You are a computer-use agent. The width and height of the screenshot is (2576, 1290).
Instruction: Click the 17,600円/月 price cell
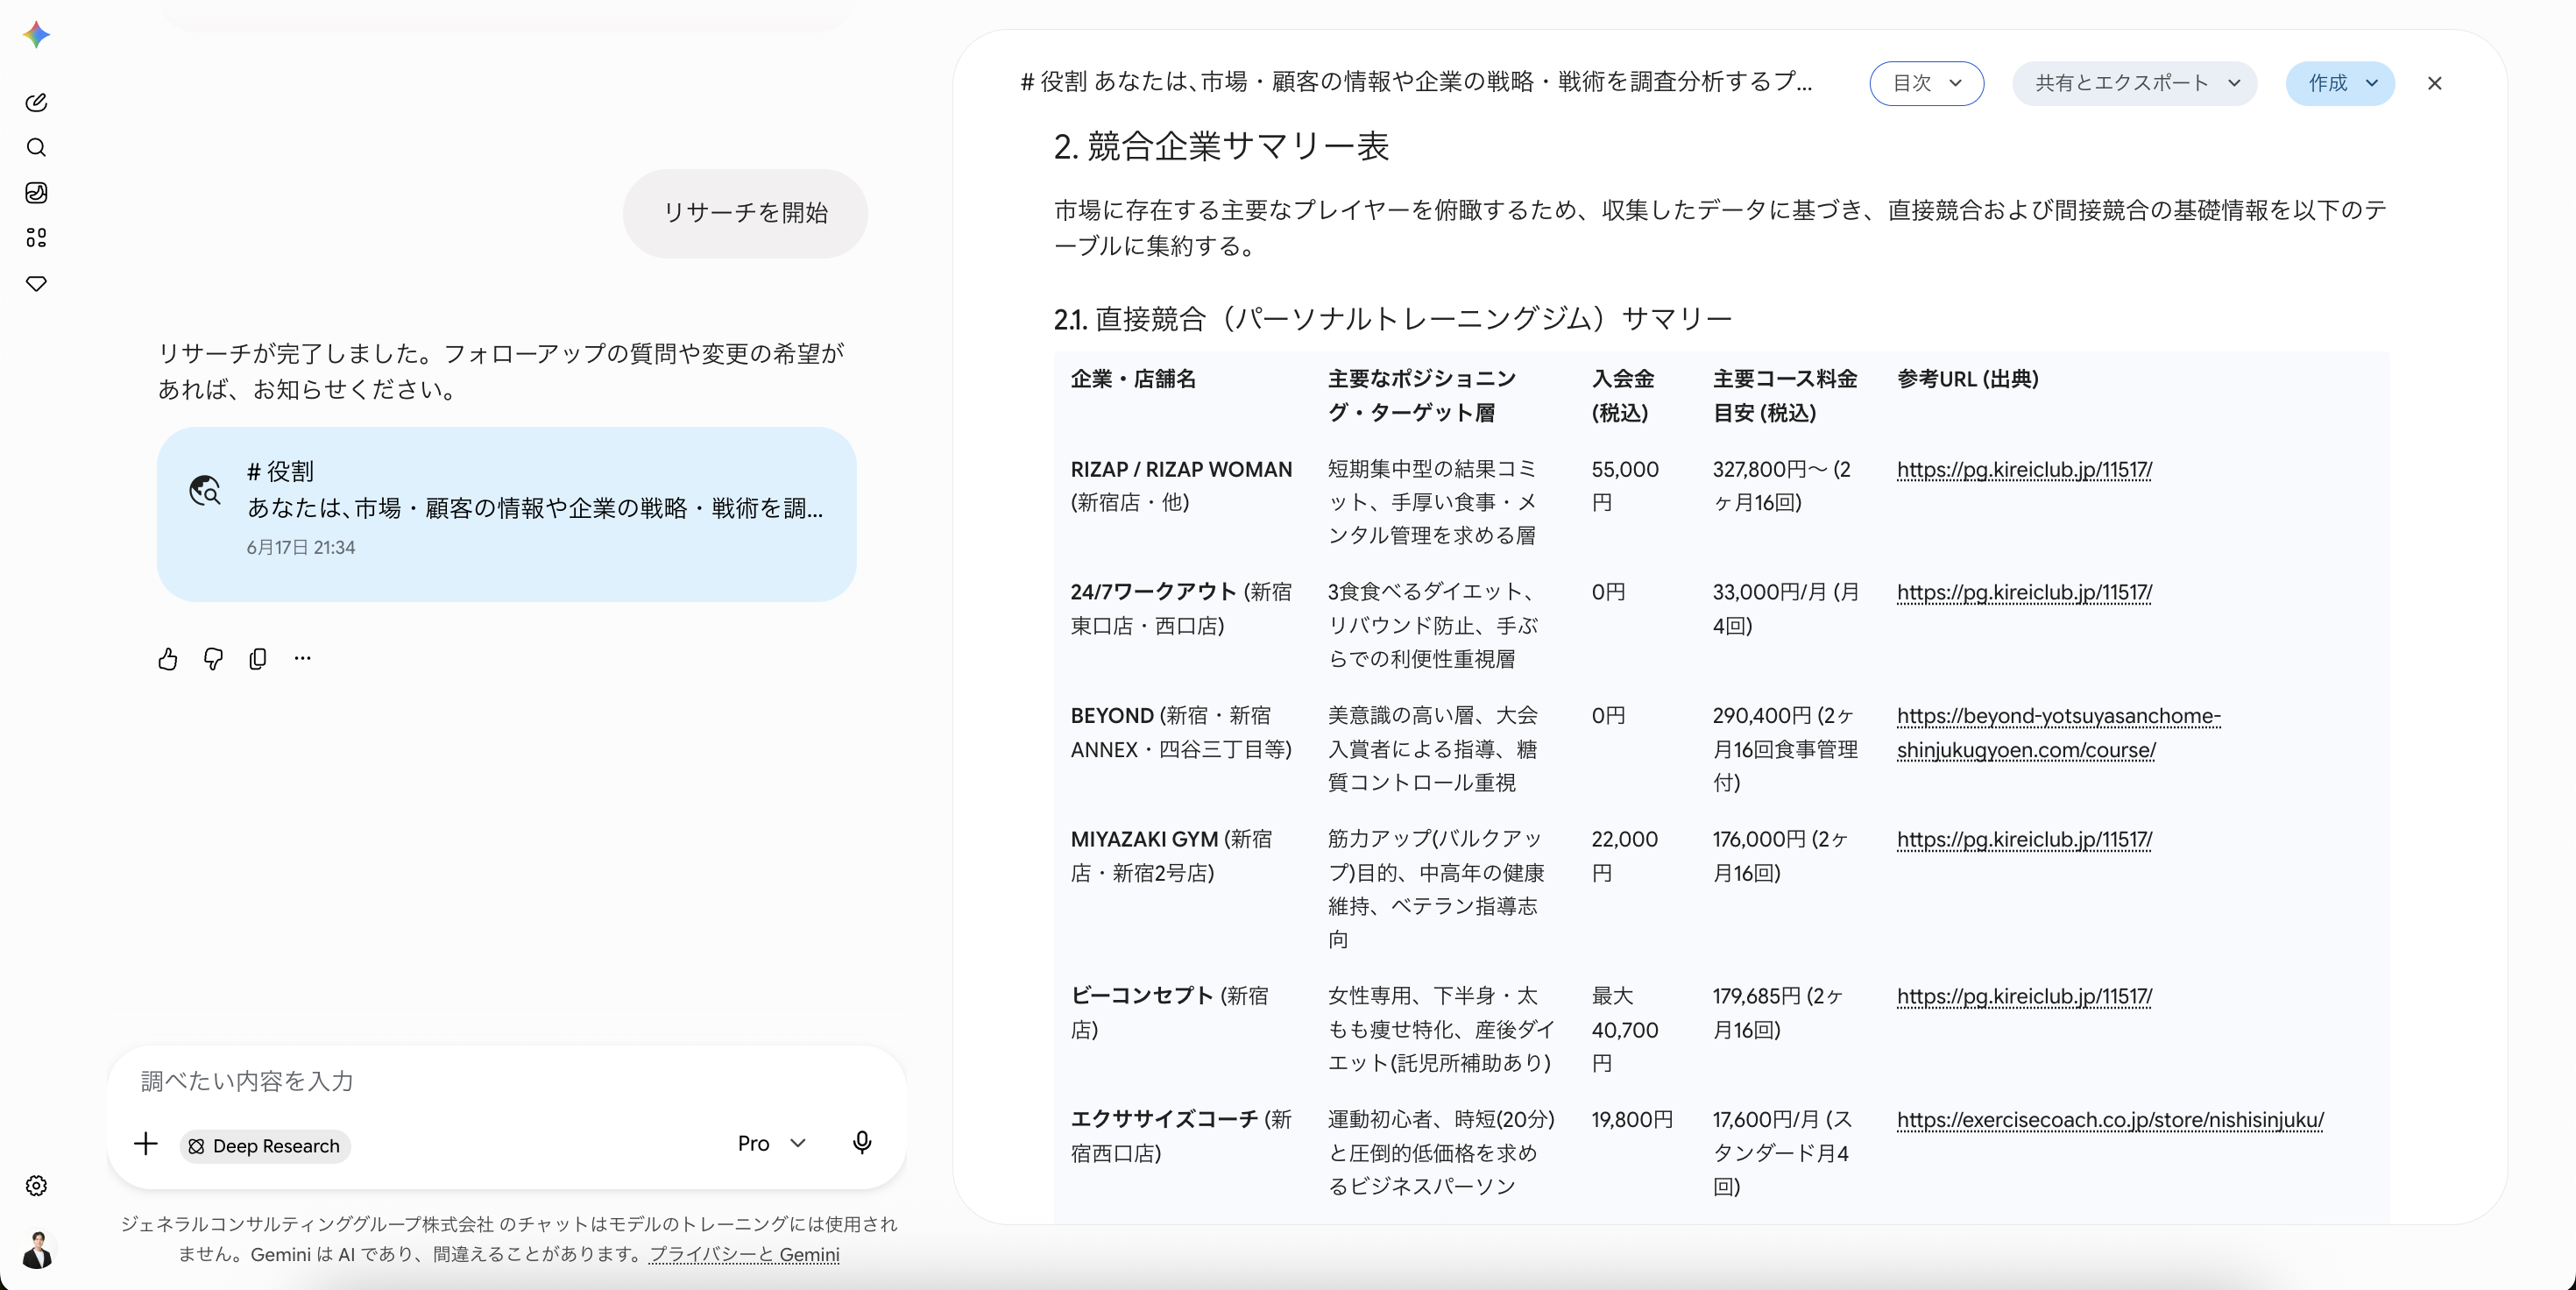point(1782,1153)
